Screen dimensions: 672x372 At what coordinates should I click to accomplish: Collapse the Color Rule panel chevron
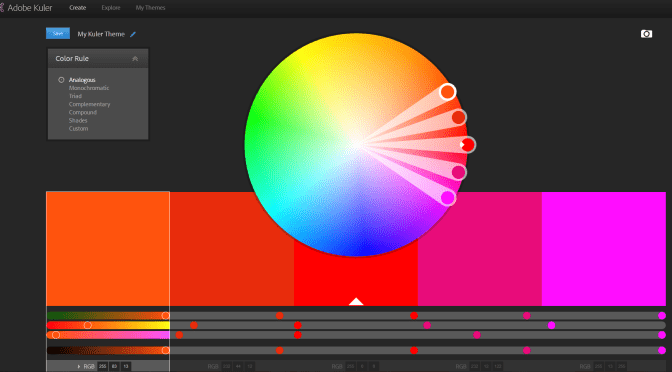pyautogui.click(x=135, y=59)
